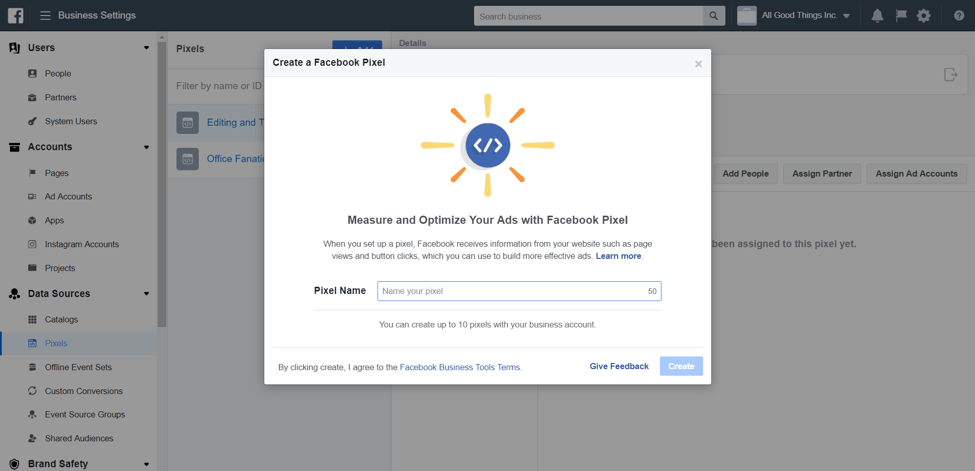
Task: Open Ad Accounts in the sidebar
Action: [68, 197]
